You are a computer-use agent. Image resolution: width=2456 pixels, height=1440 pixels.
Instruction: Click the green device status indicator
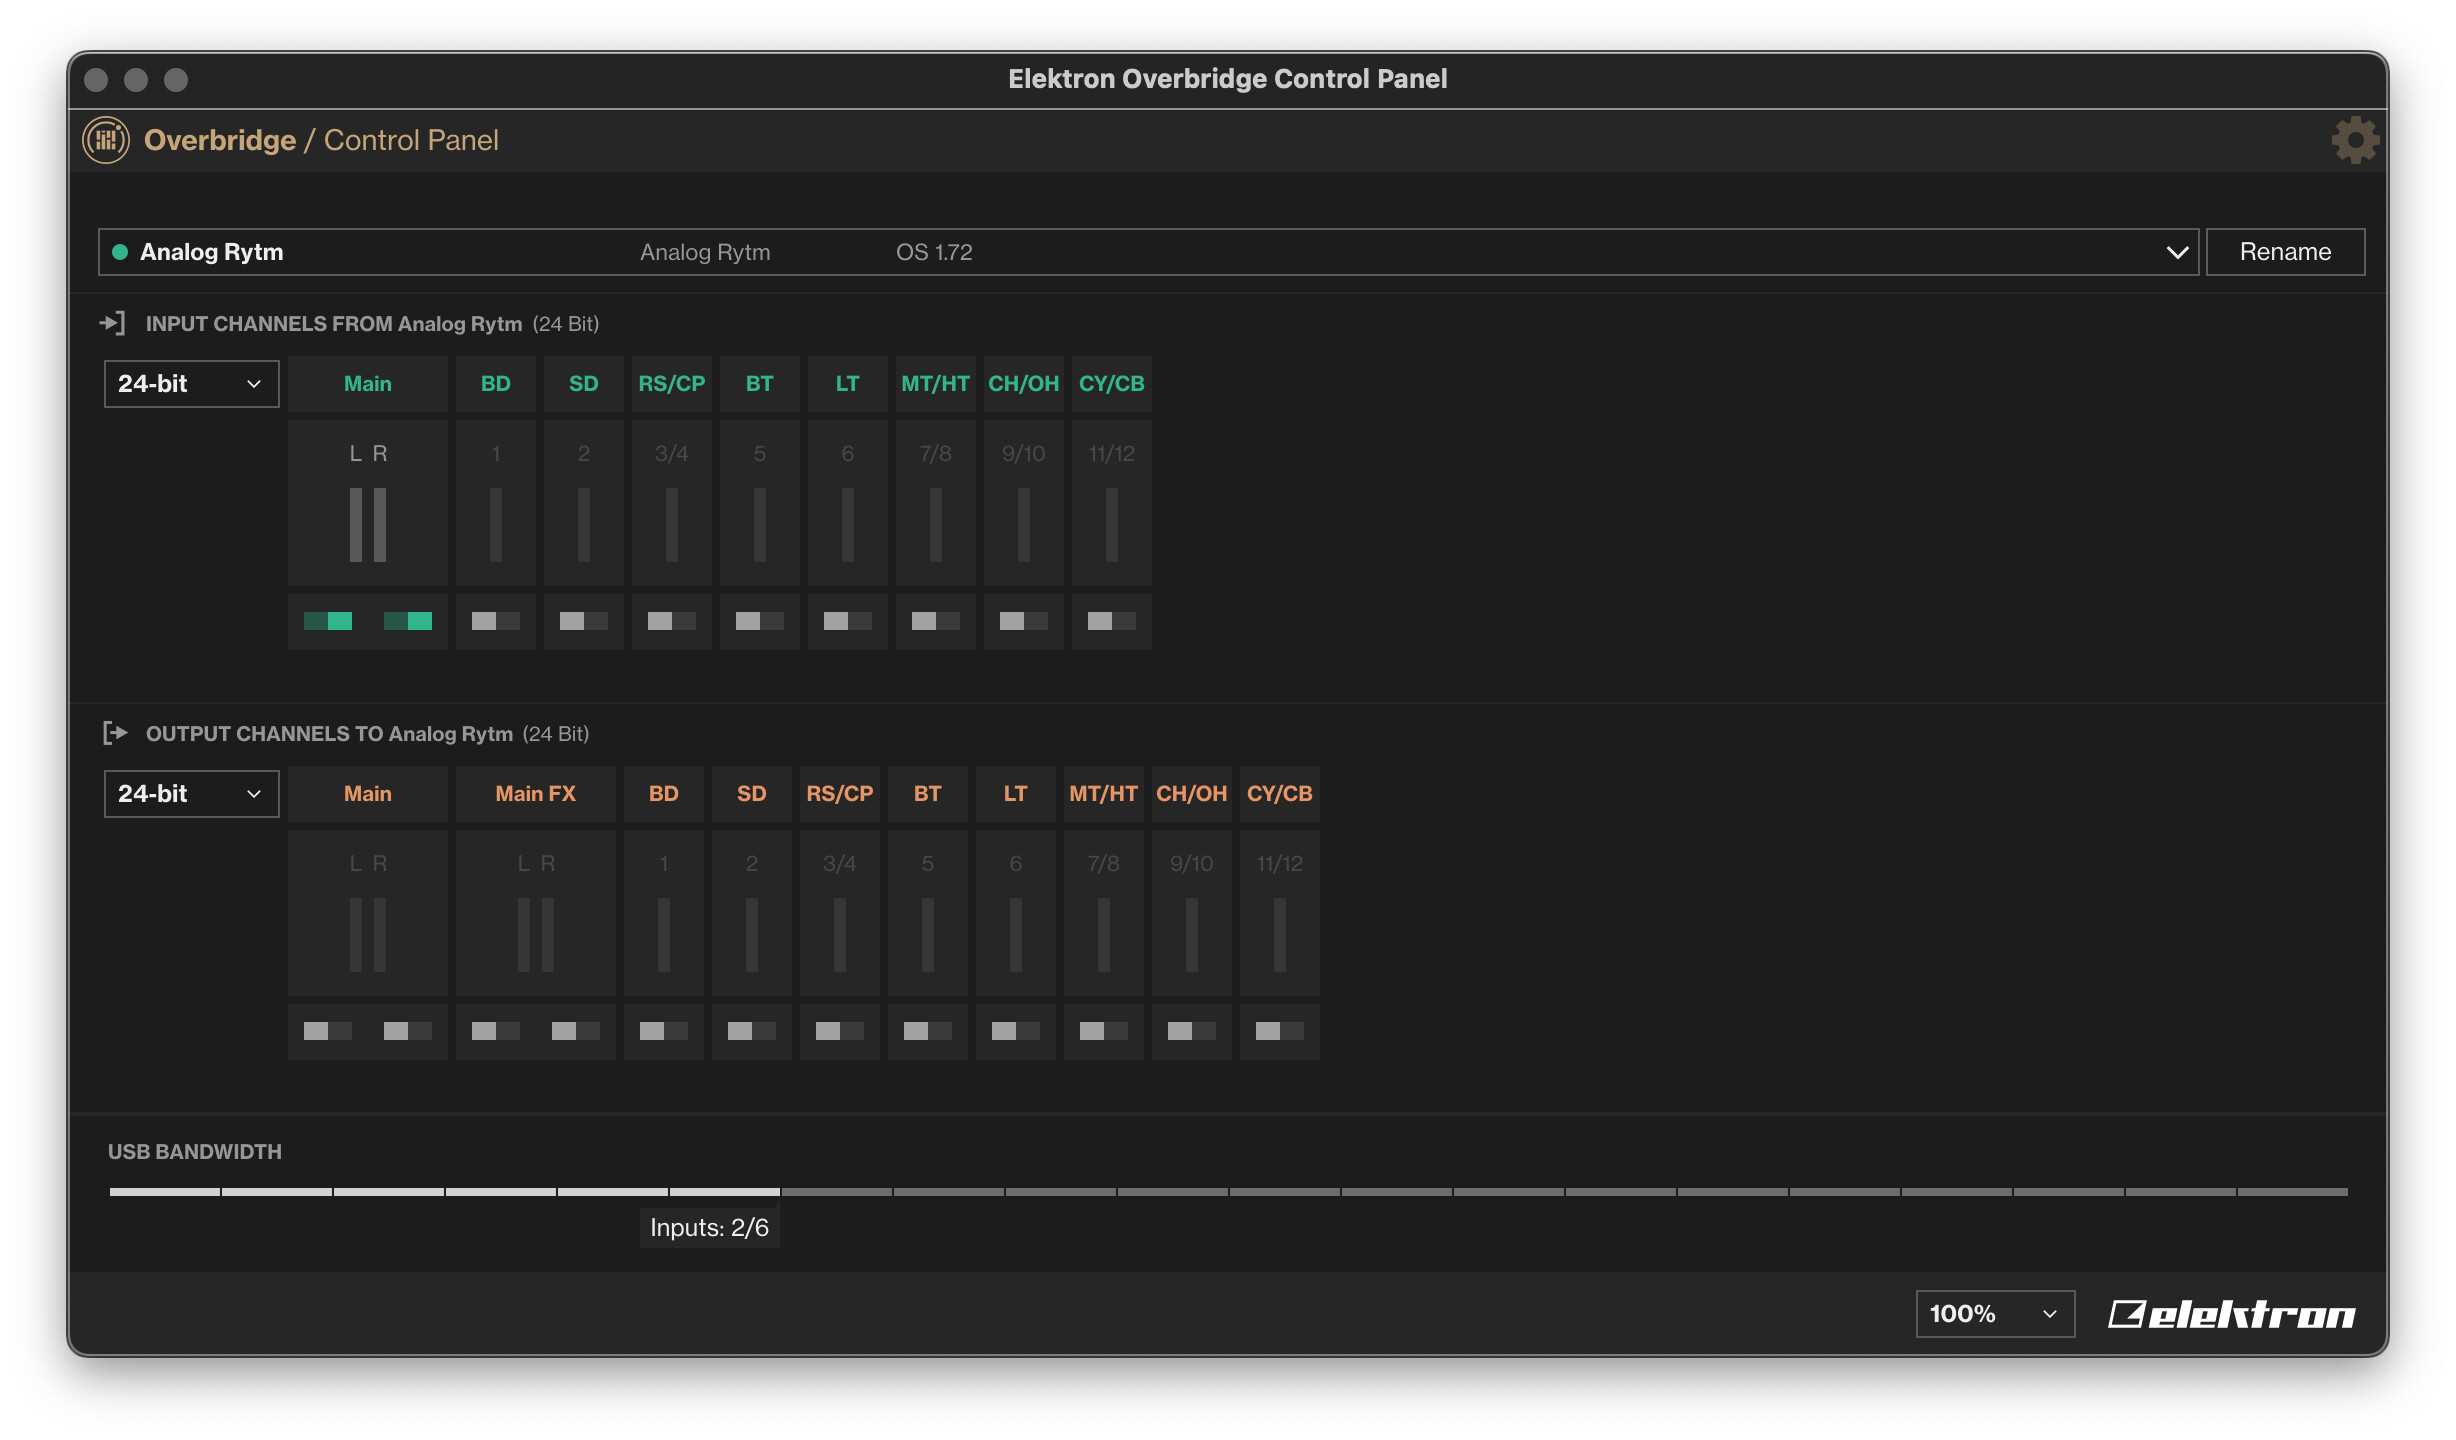point(120,252)
